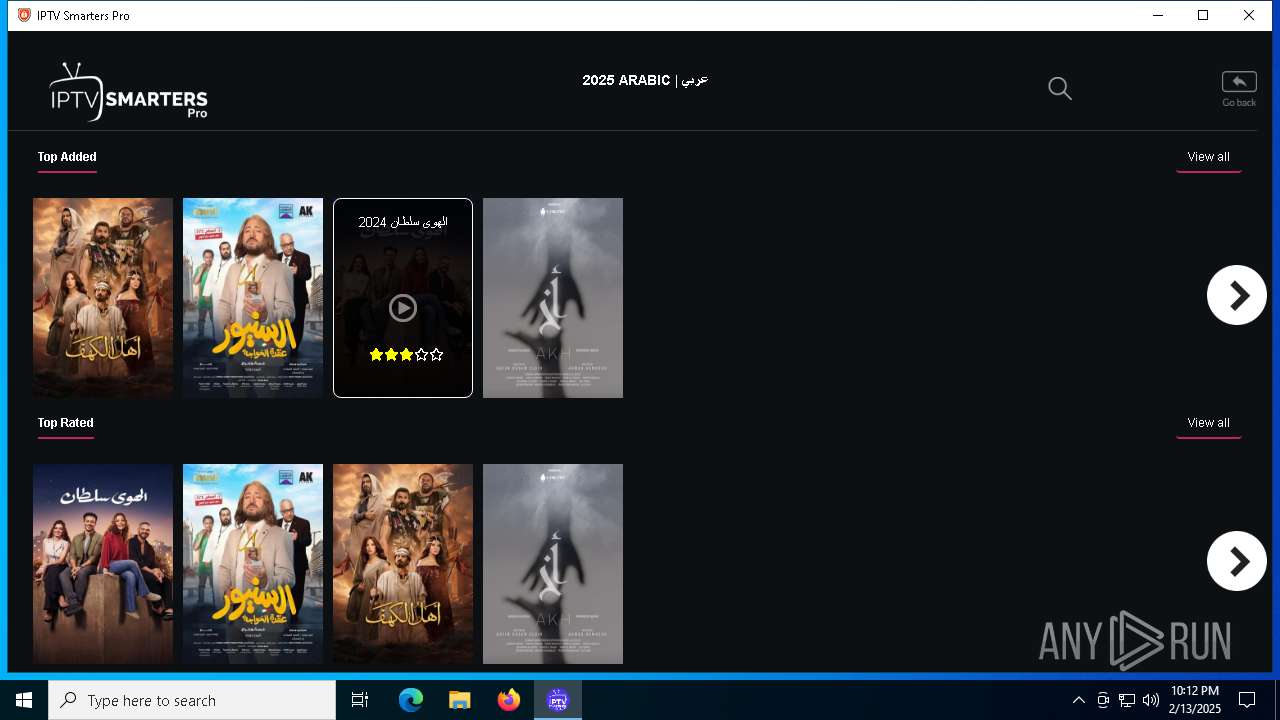Click the star rating on highlighted movie
Screen dimensions: 1280x720
[406, 355]
